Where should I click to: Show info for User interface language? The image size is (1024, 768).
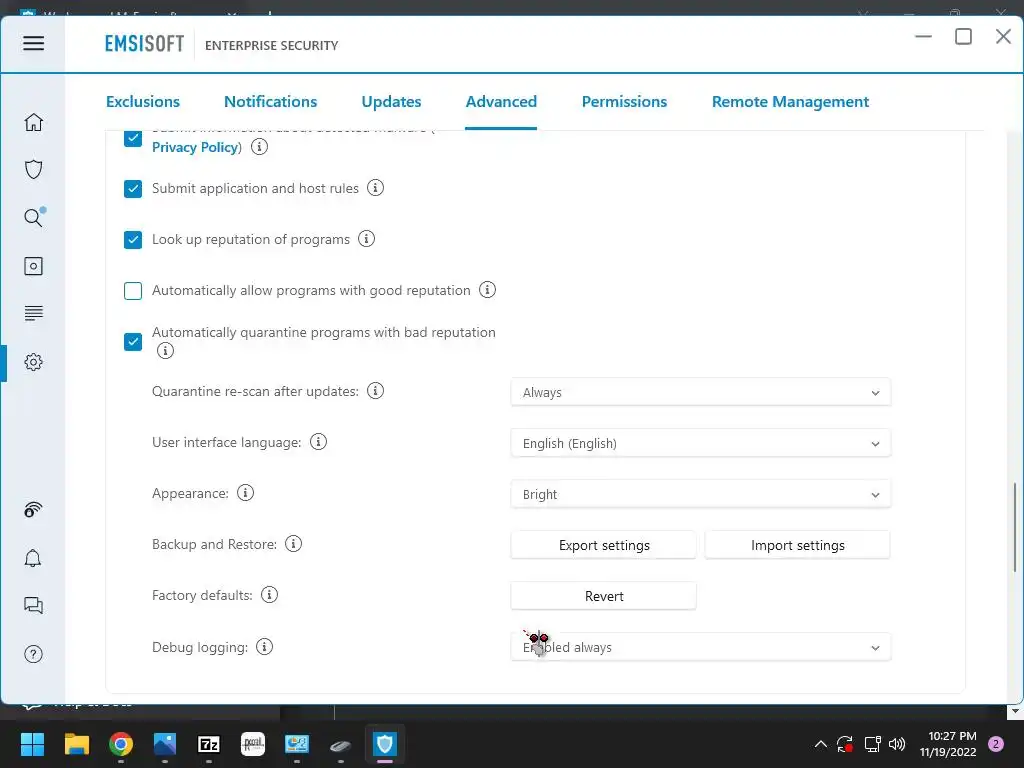318,442
